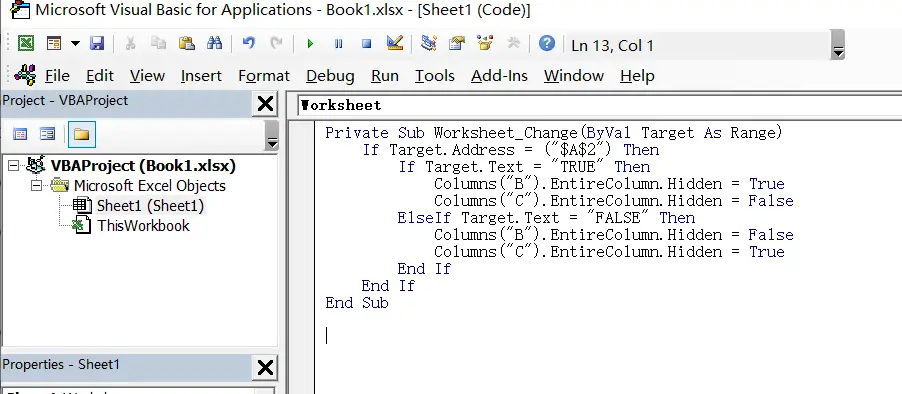Open Help with the question mark icon
Screen dimensions: 902x394
coord(546,44)
